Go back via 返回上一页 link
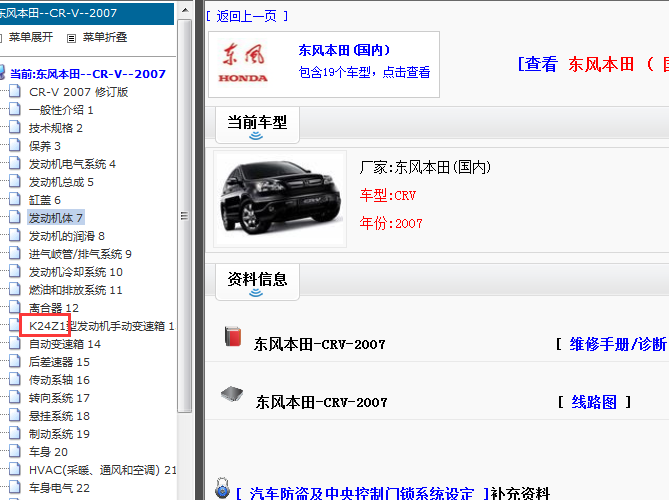The width and height of the screenshot is (669, 500). pyautogui.click(x=247, y=16)
